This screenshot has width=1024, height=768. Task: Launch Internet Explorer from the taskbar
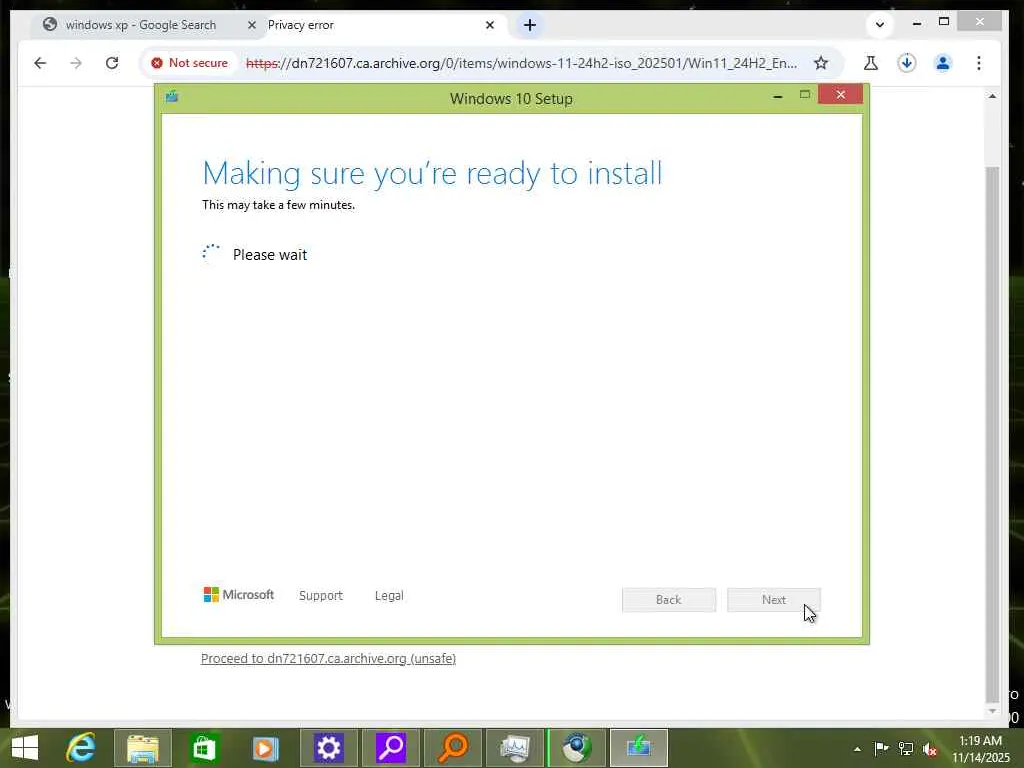81,748
